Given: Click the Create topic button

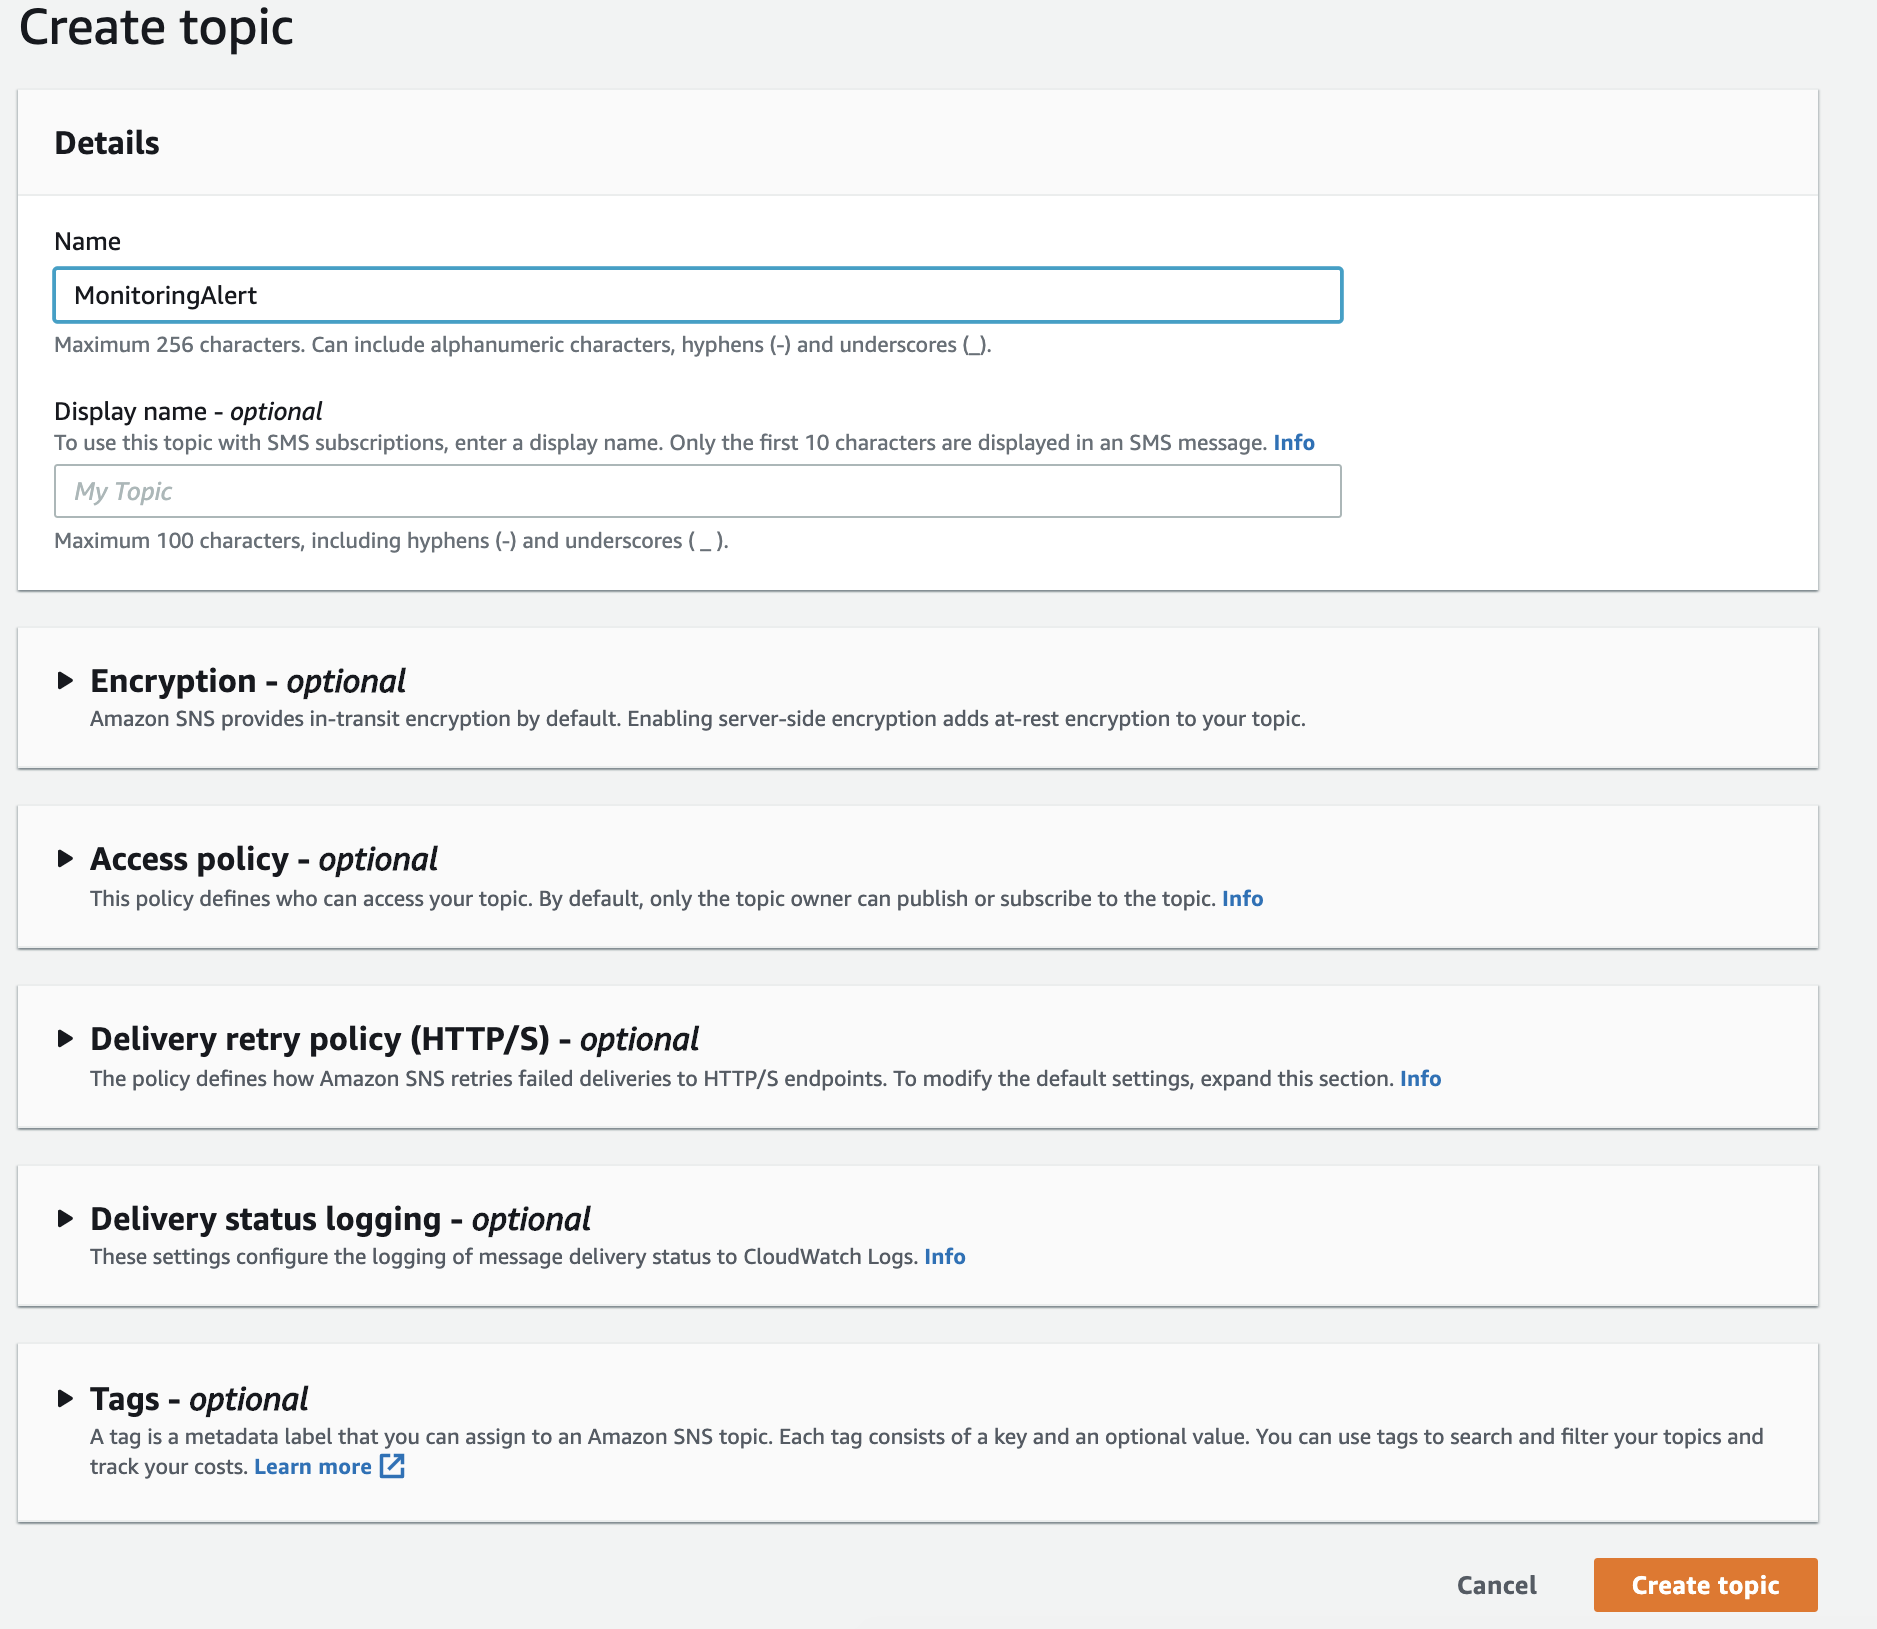Looking at the screenshot, I should (1705, 1585).
